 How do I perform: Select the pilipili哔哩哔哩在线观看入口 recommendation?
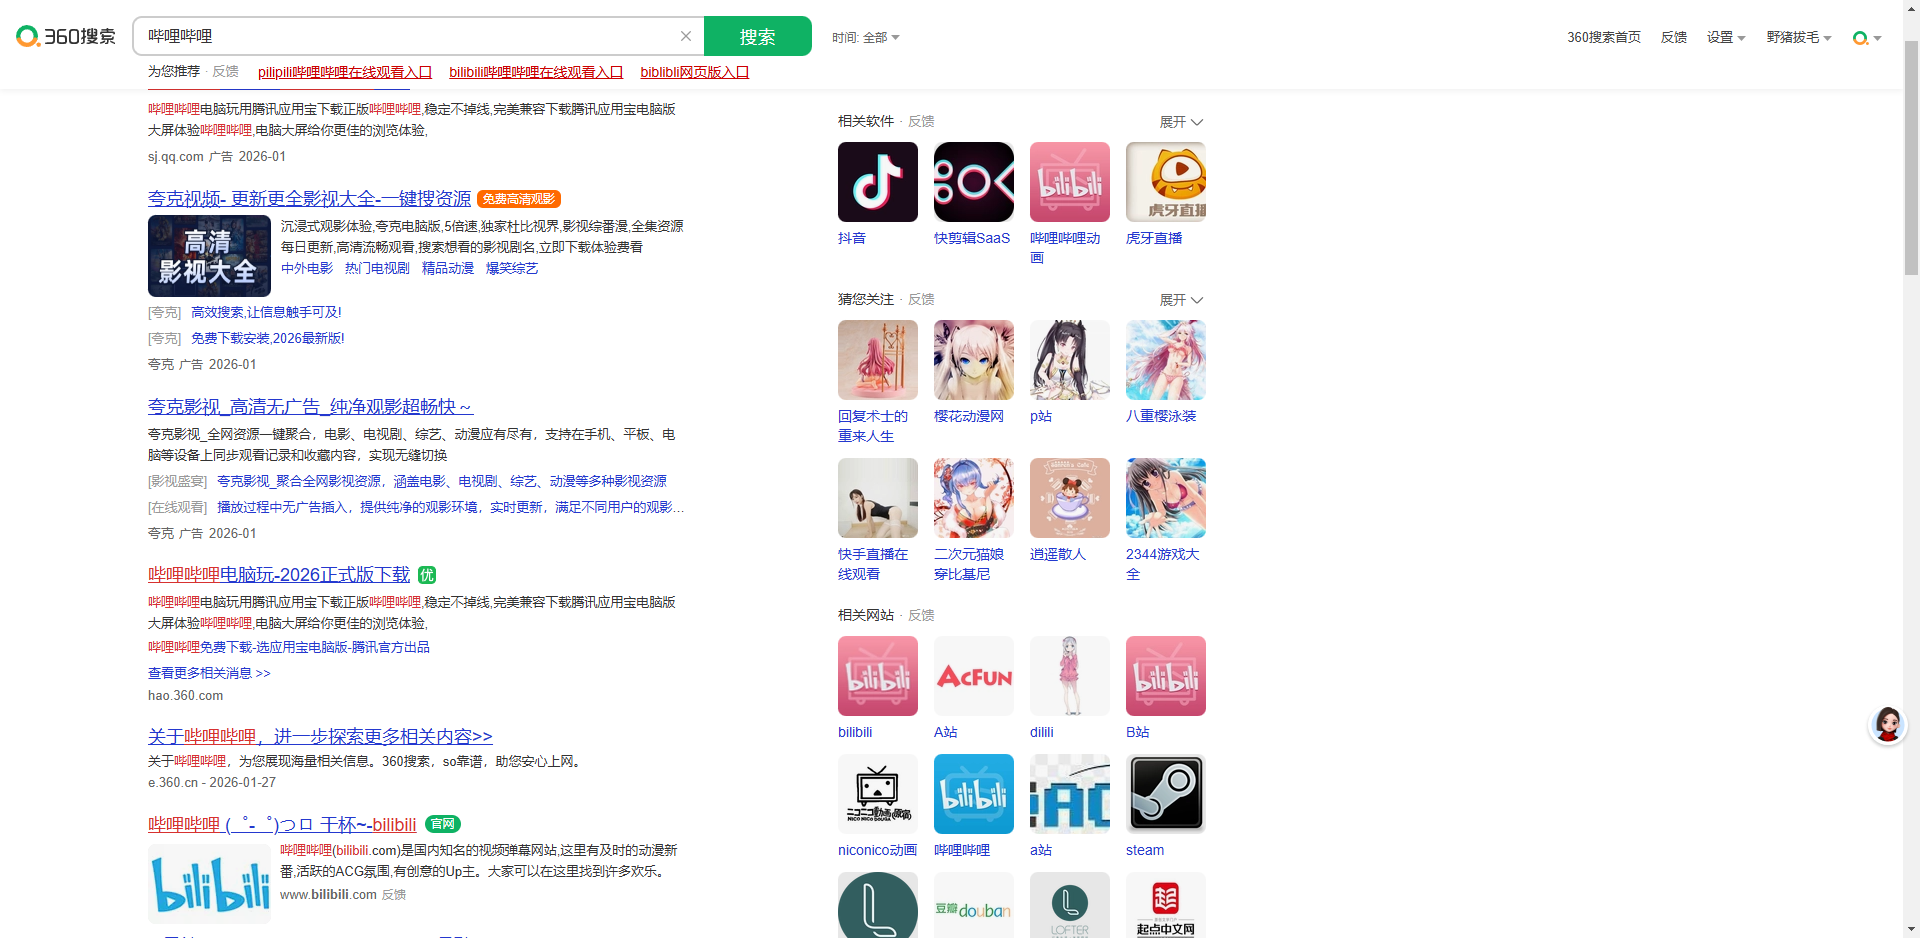tap(344, 72)
